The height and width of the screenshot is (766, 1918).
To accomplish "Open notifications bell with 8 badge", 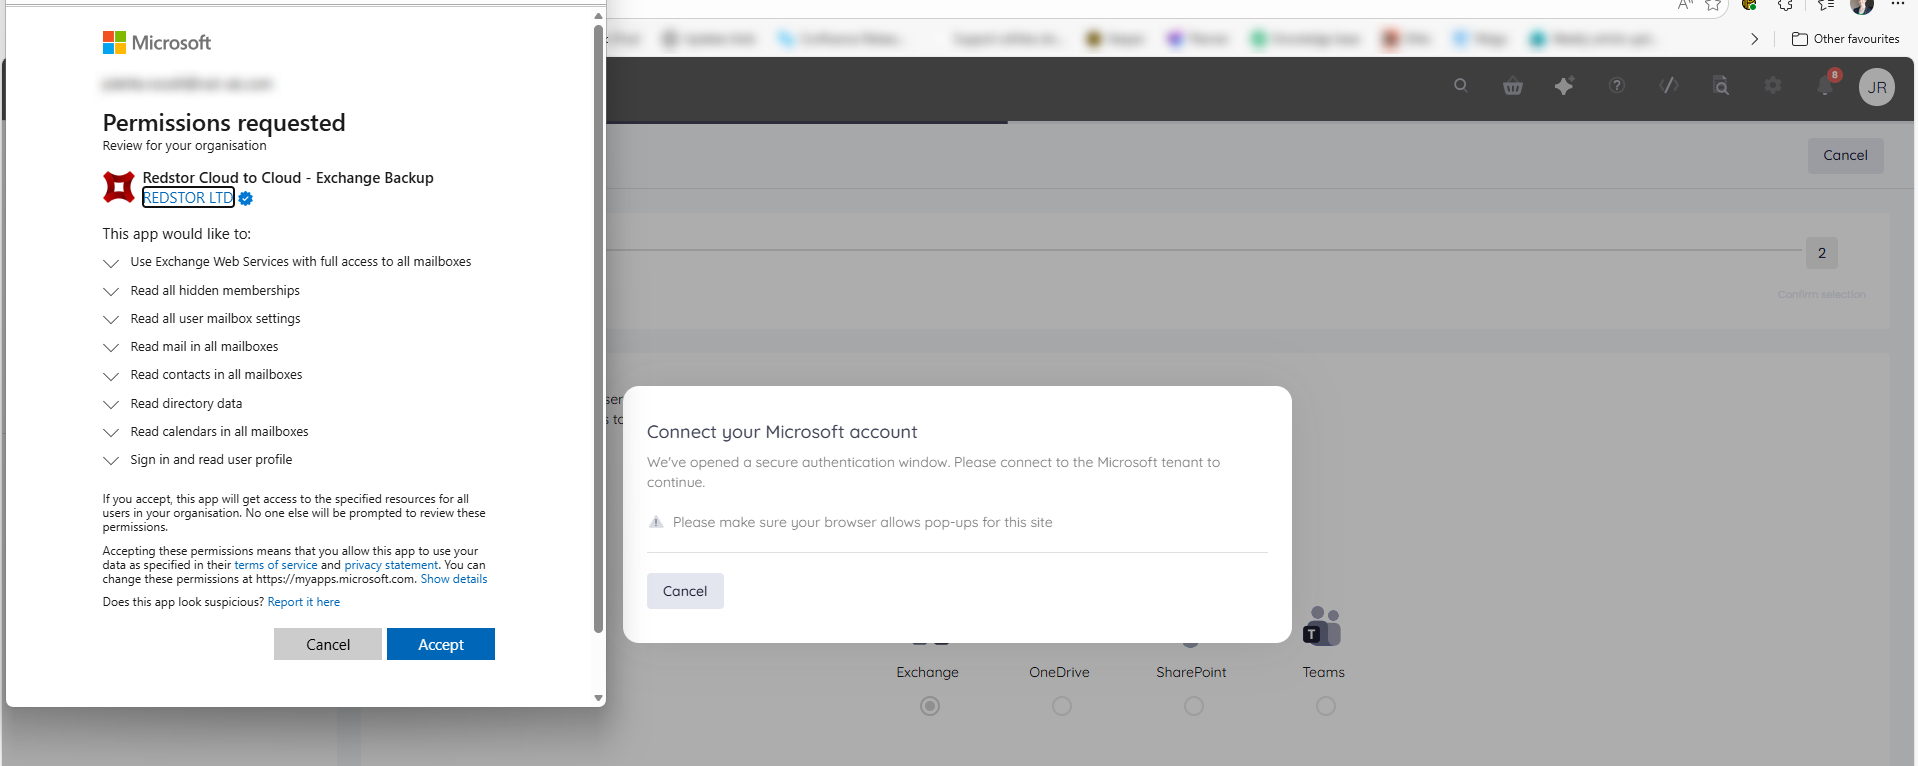I will coord(1825,86).
